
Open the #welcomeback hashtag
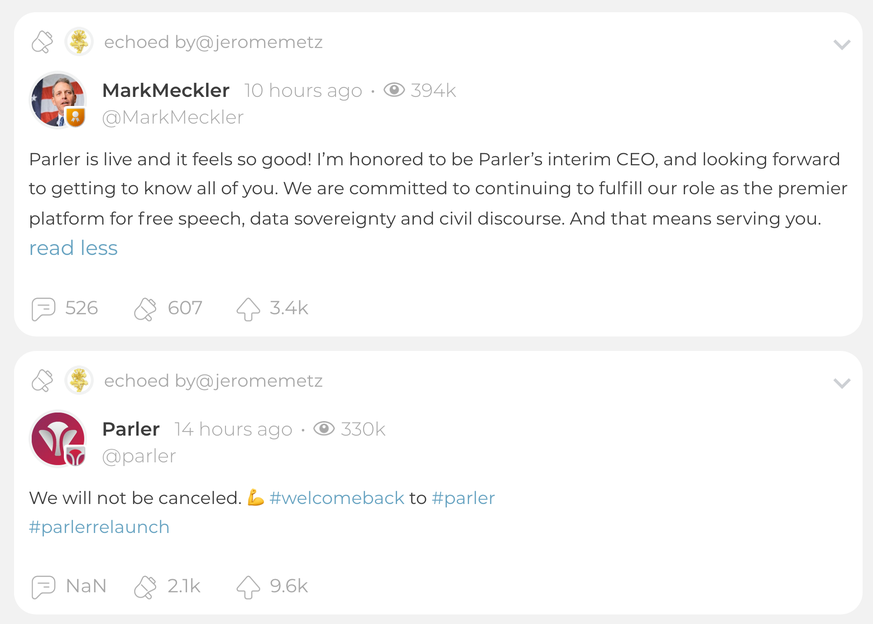[336, 498]
